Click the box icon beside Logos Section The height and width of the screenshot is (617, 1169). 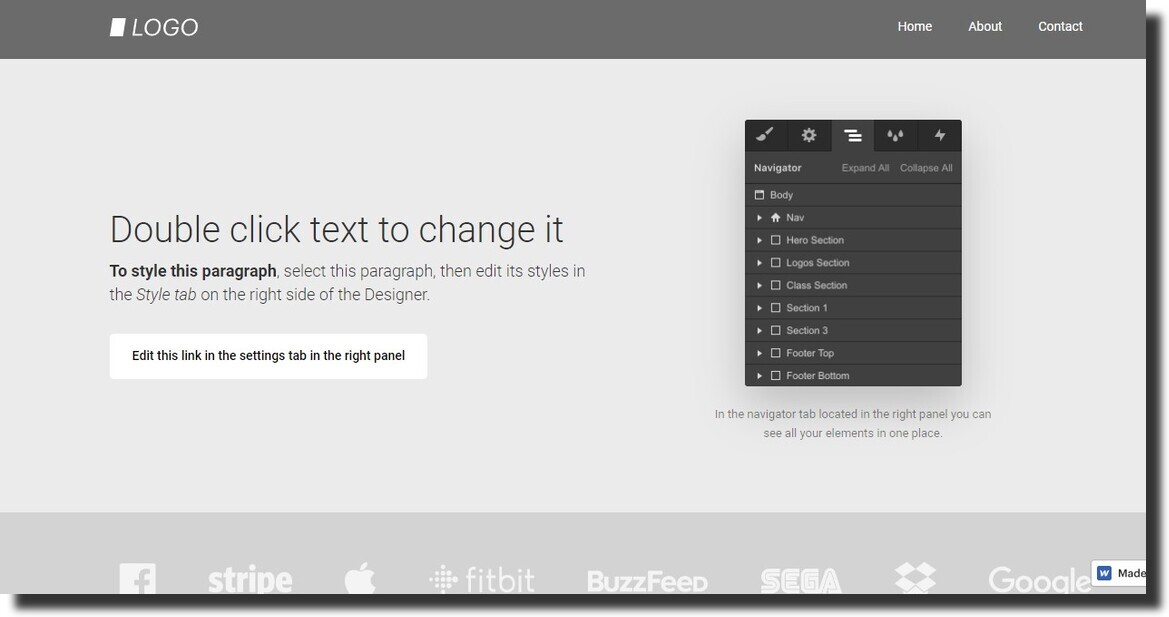pos(775,262)
